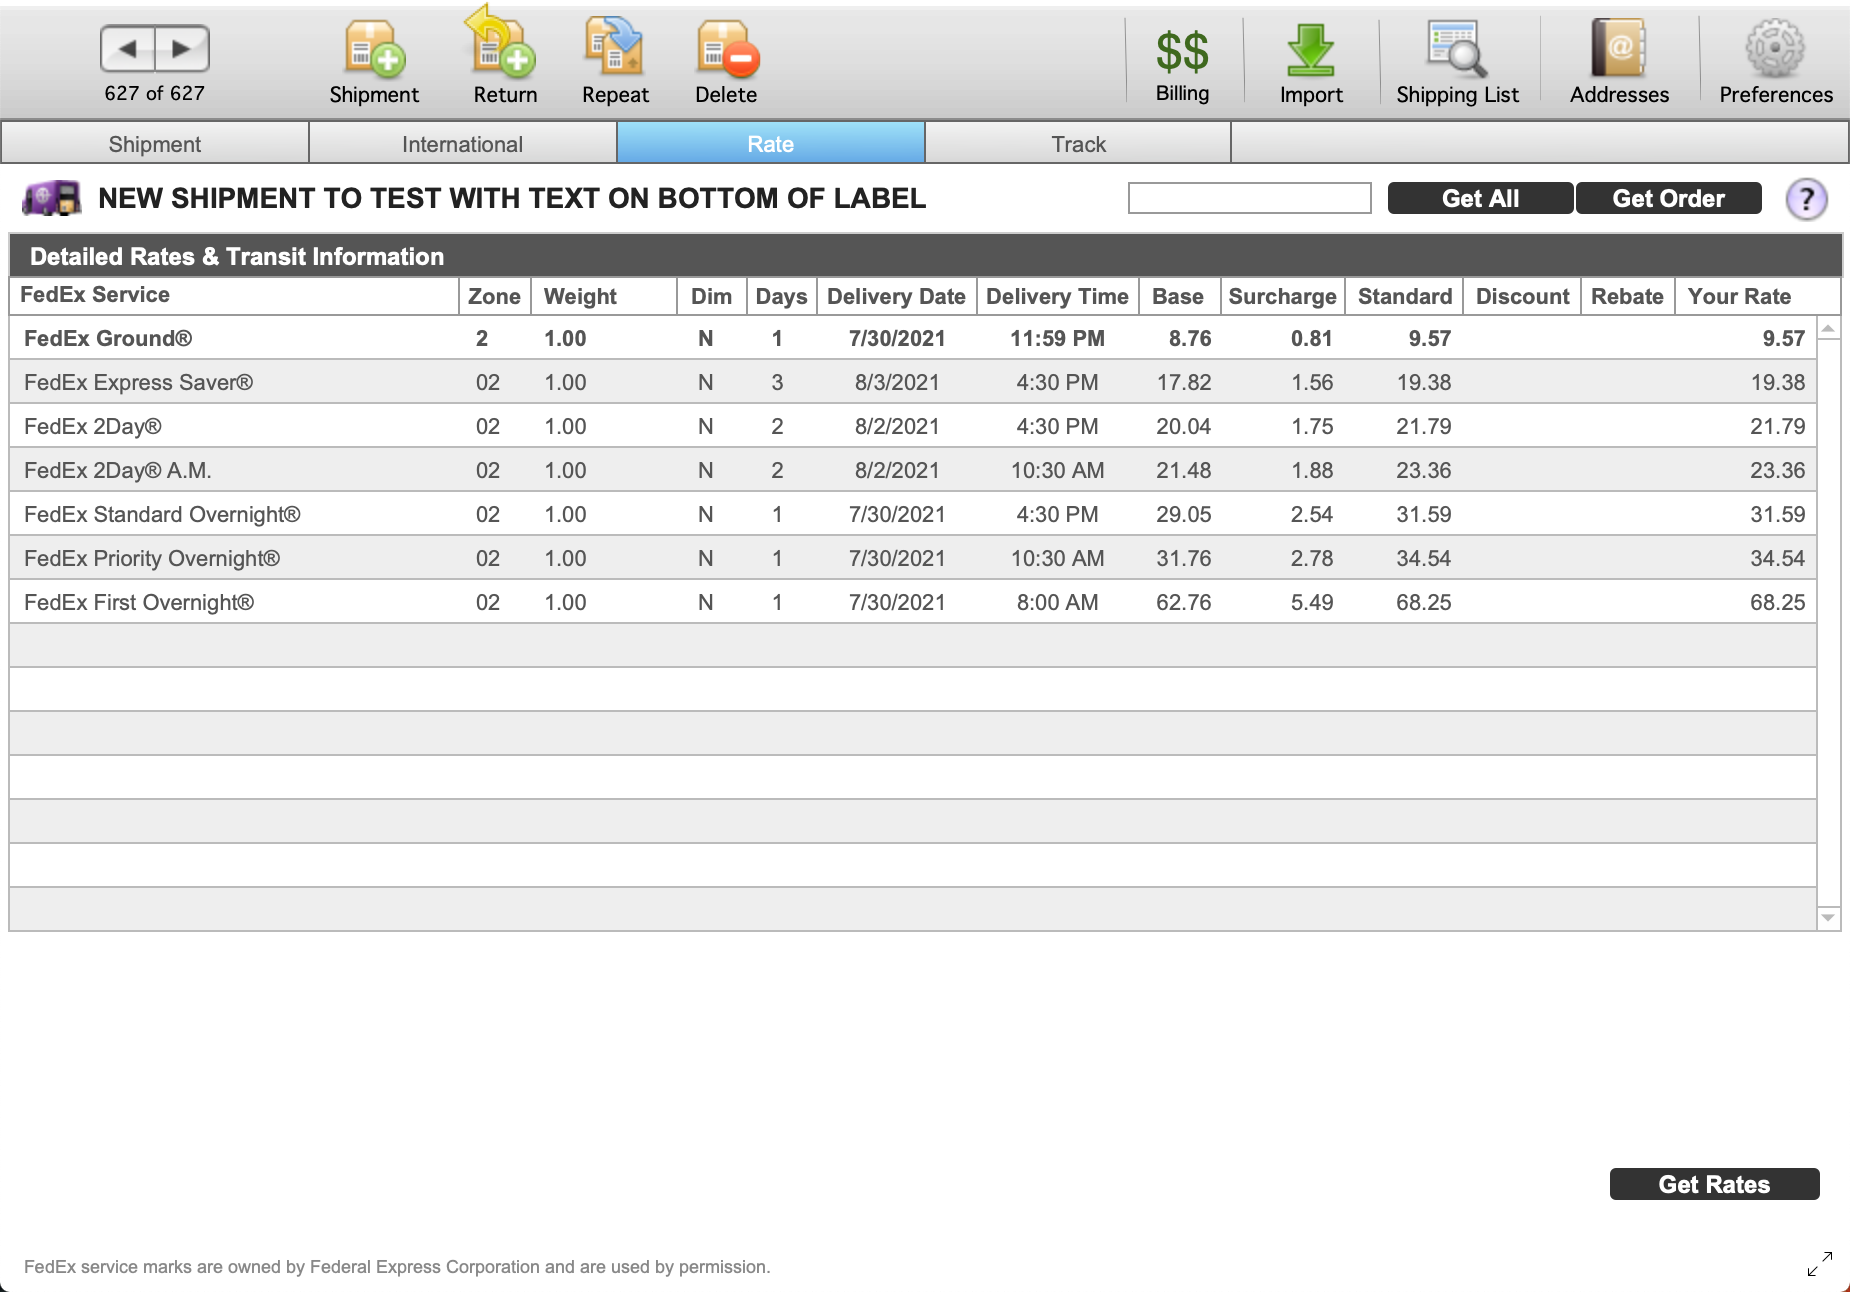Click the Weight column header
The height and width of the screenshot is (1292, 1850).
pyautogui.click(x=604, y=296)
